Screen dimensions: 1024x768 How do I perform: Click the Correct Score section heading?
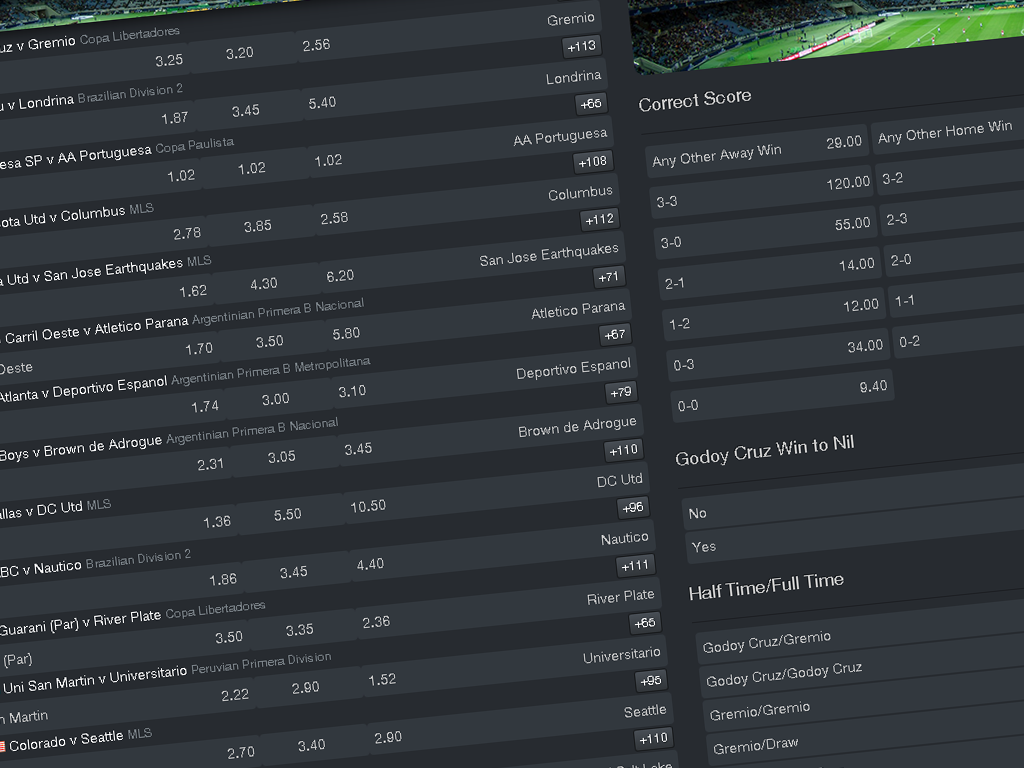[695, 101]
